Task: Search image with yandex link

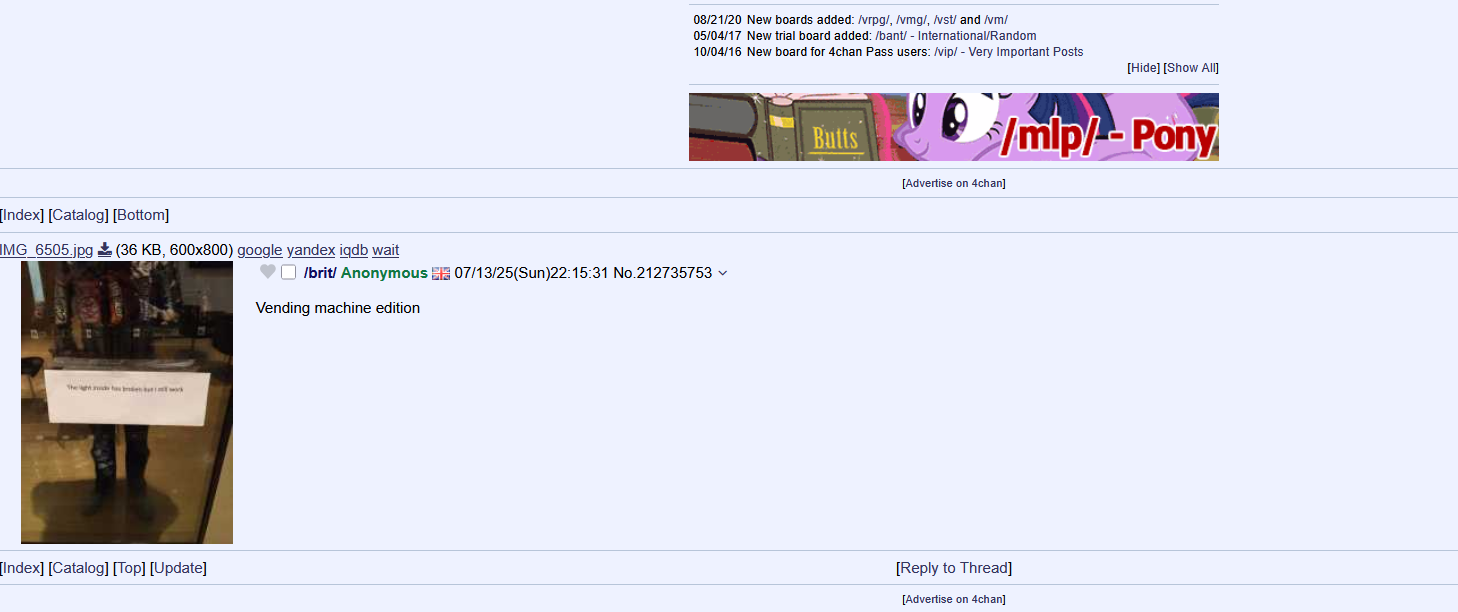Action: [311, 250]
